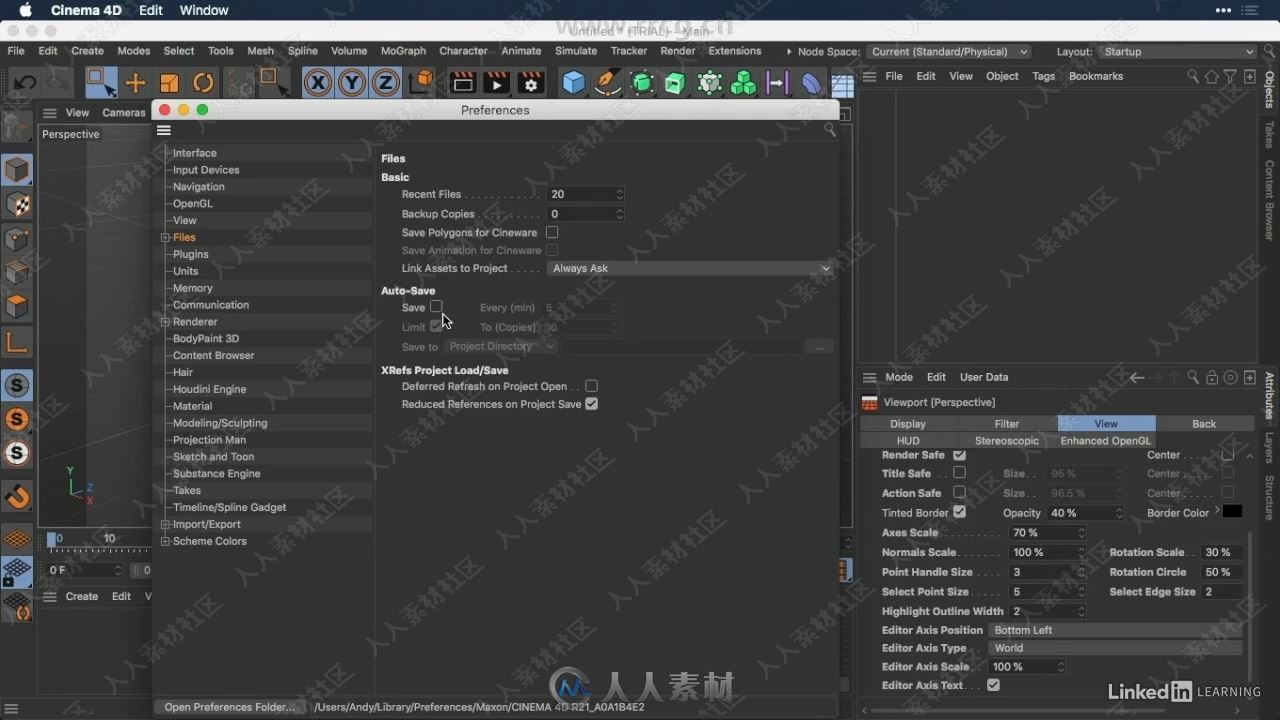Click the lock icon in Attributes manager
The image size is (1280, 720).
tap(1212, 377)
